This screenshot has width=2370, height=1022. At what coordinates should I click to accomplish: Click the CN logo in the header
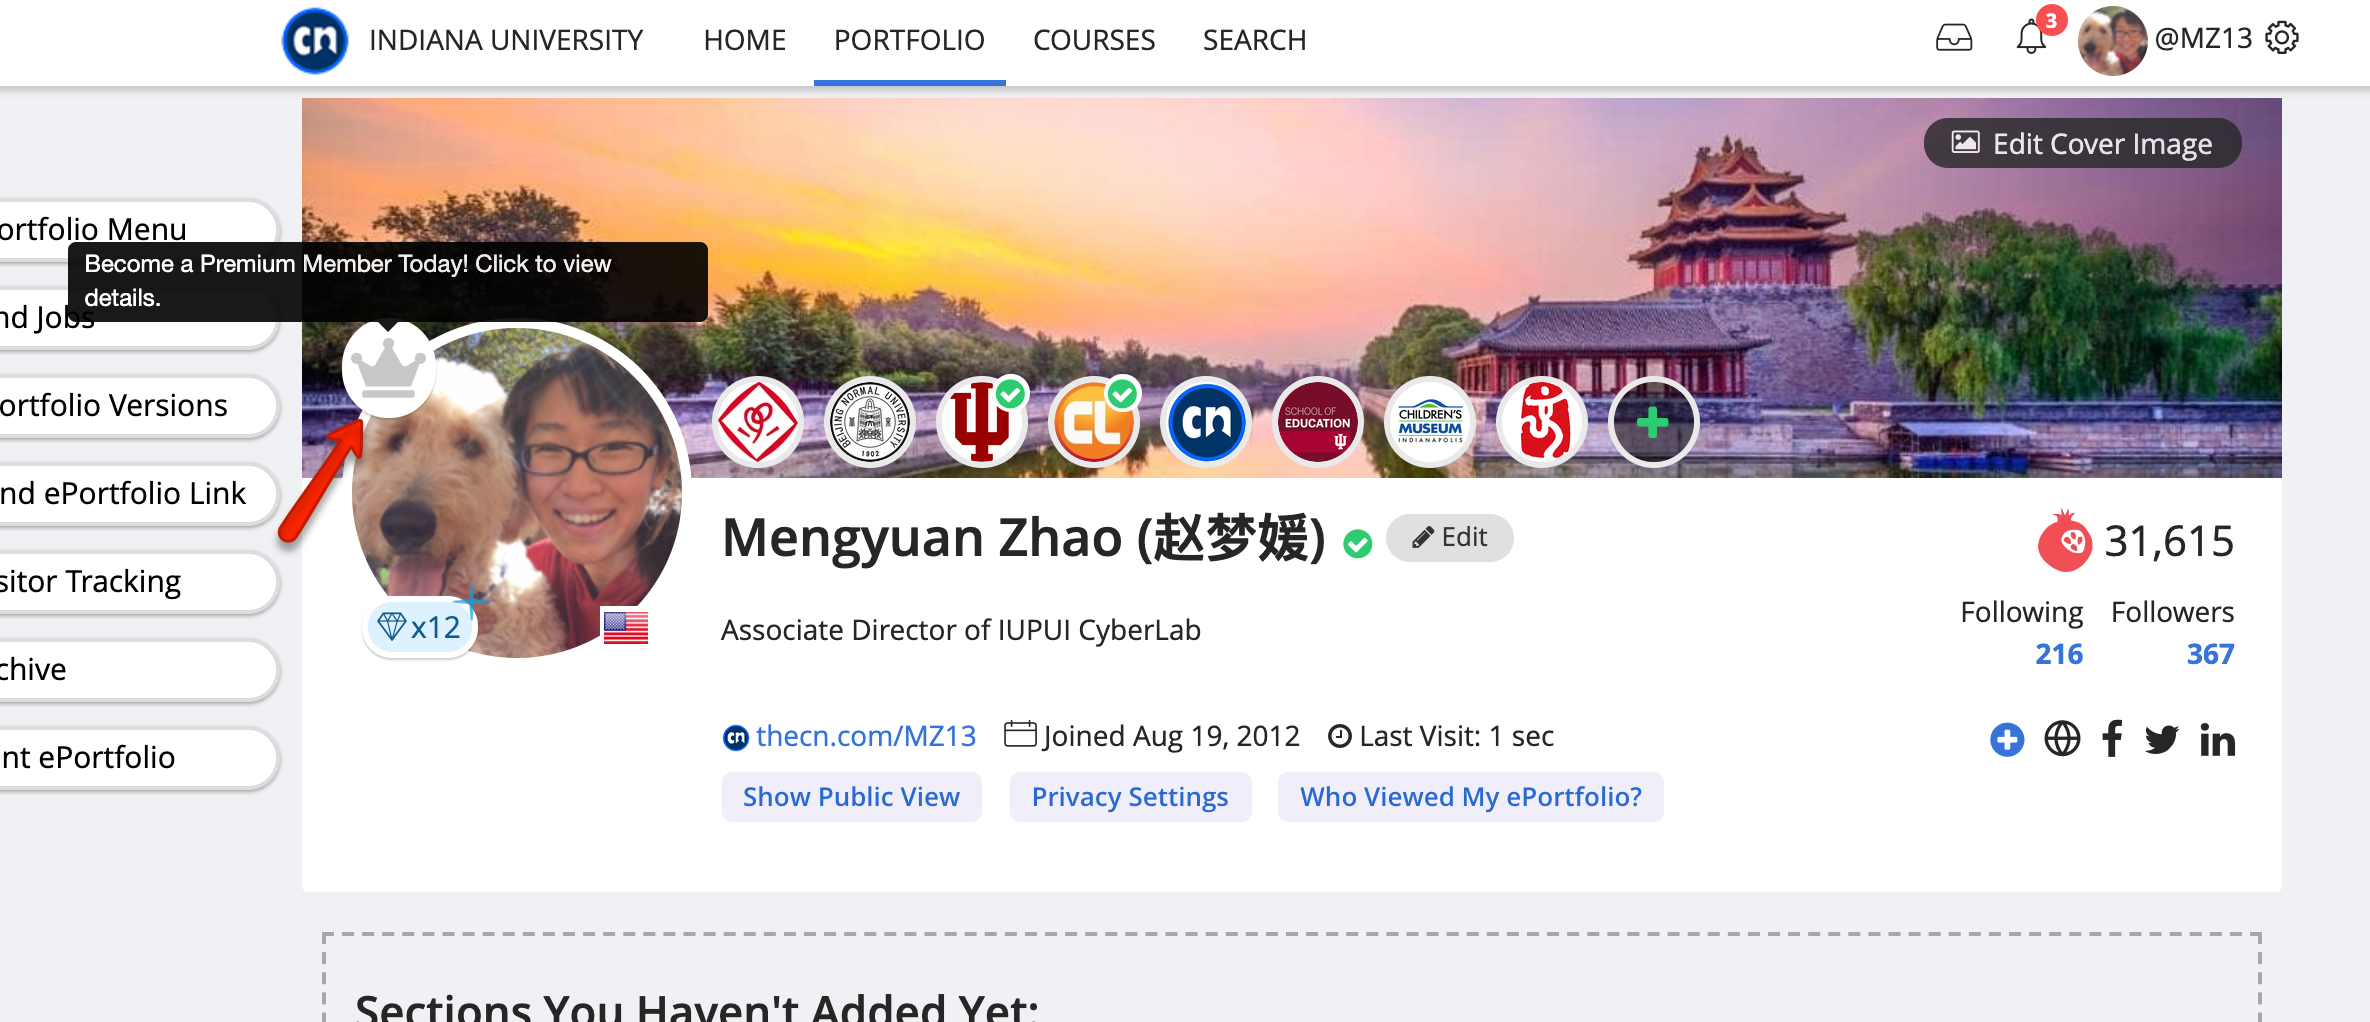coord(315,40)
